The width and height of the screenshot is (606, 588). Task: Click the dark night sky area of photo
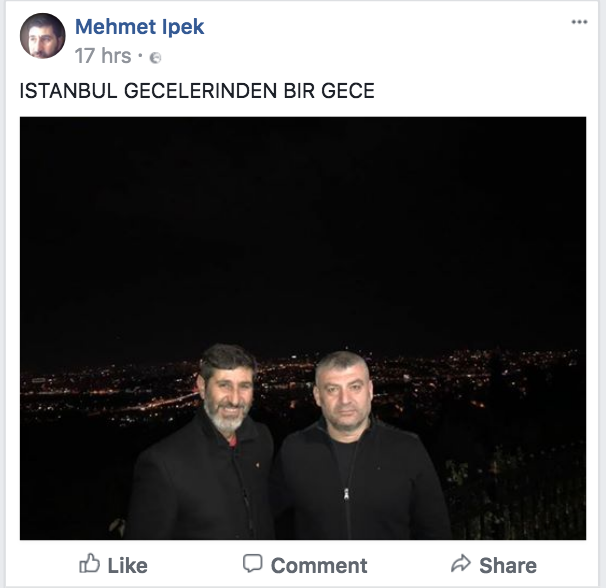303,232
